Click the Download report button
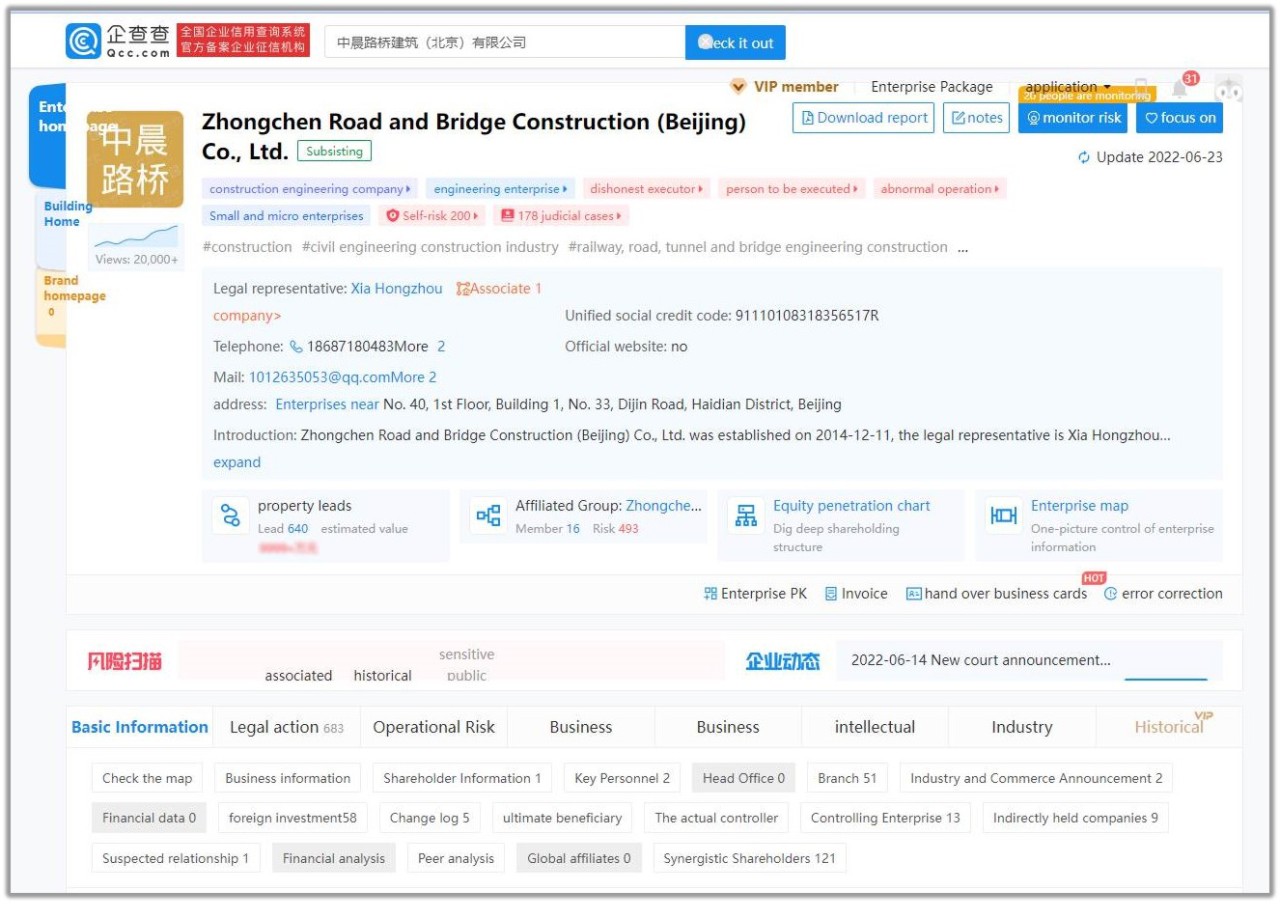Viewport: 1280px width, 904px height. 864,118
